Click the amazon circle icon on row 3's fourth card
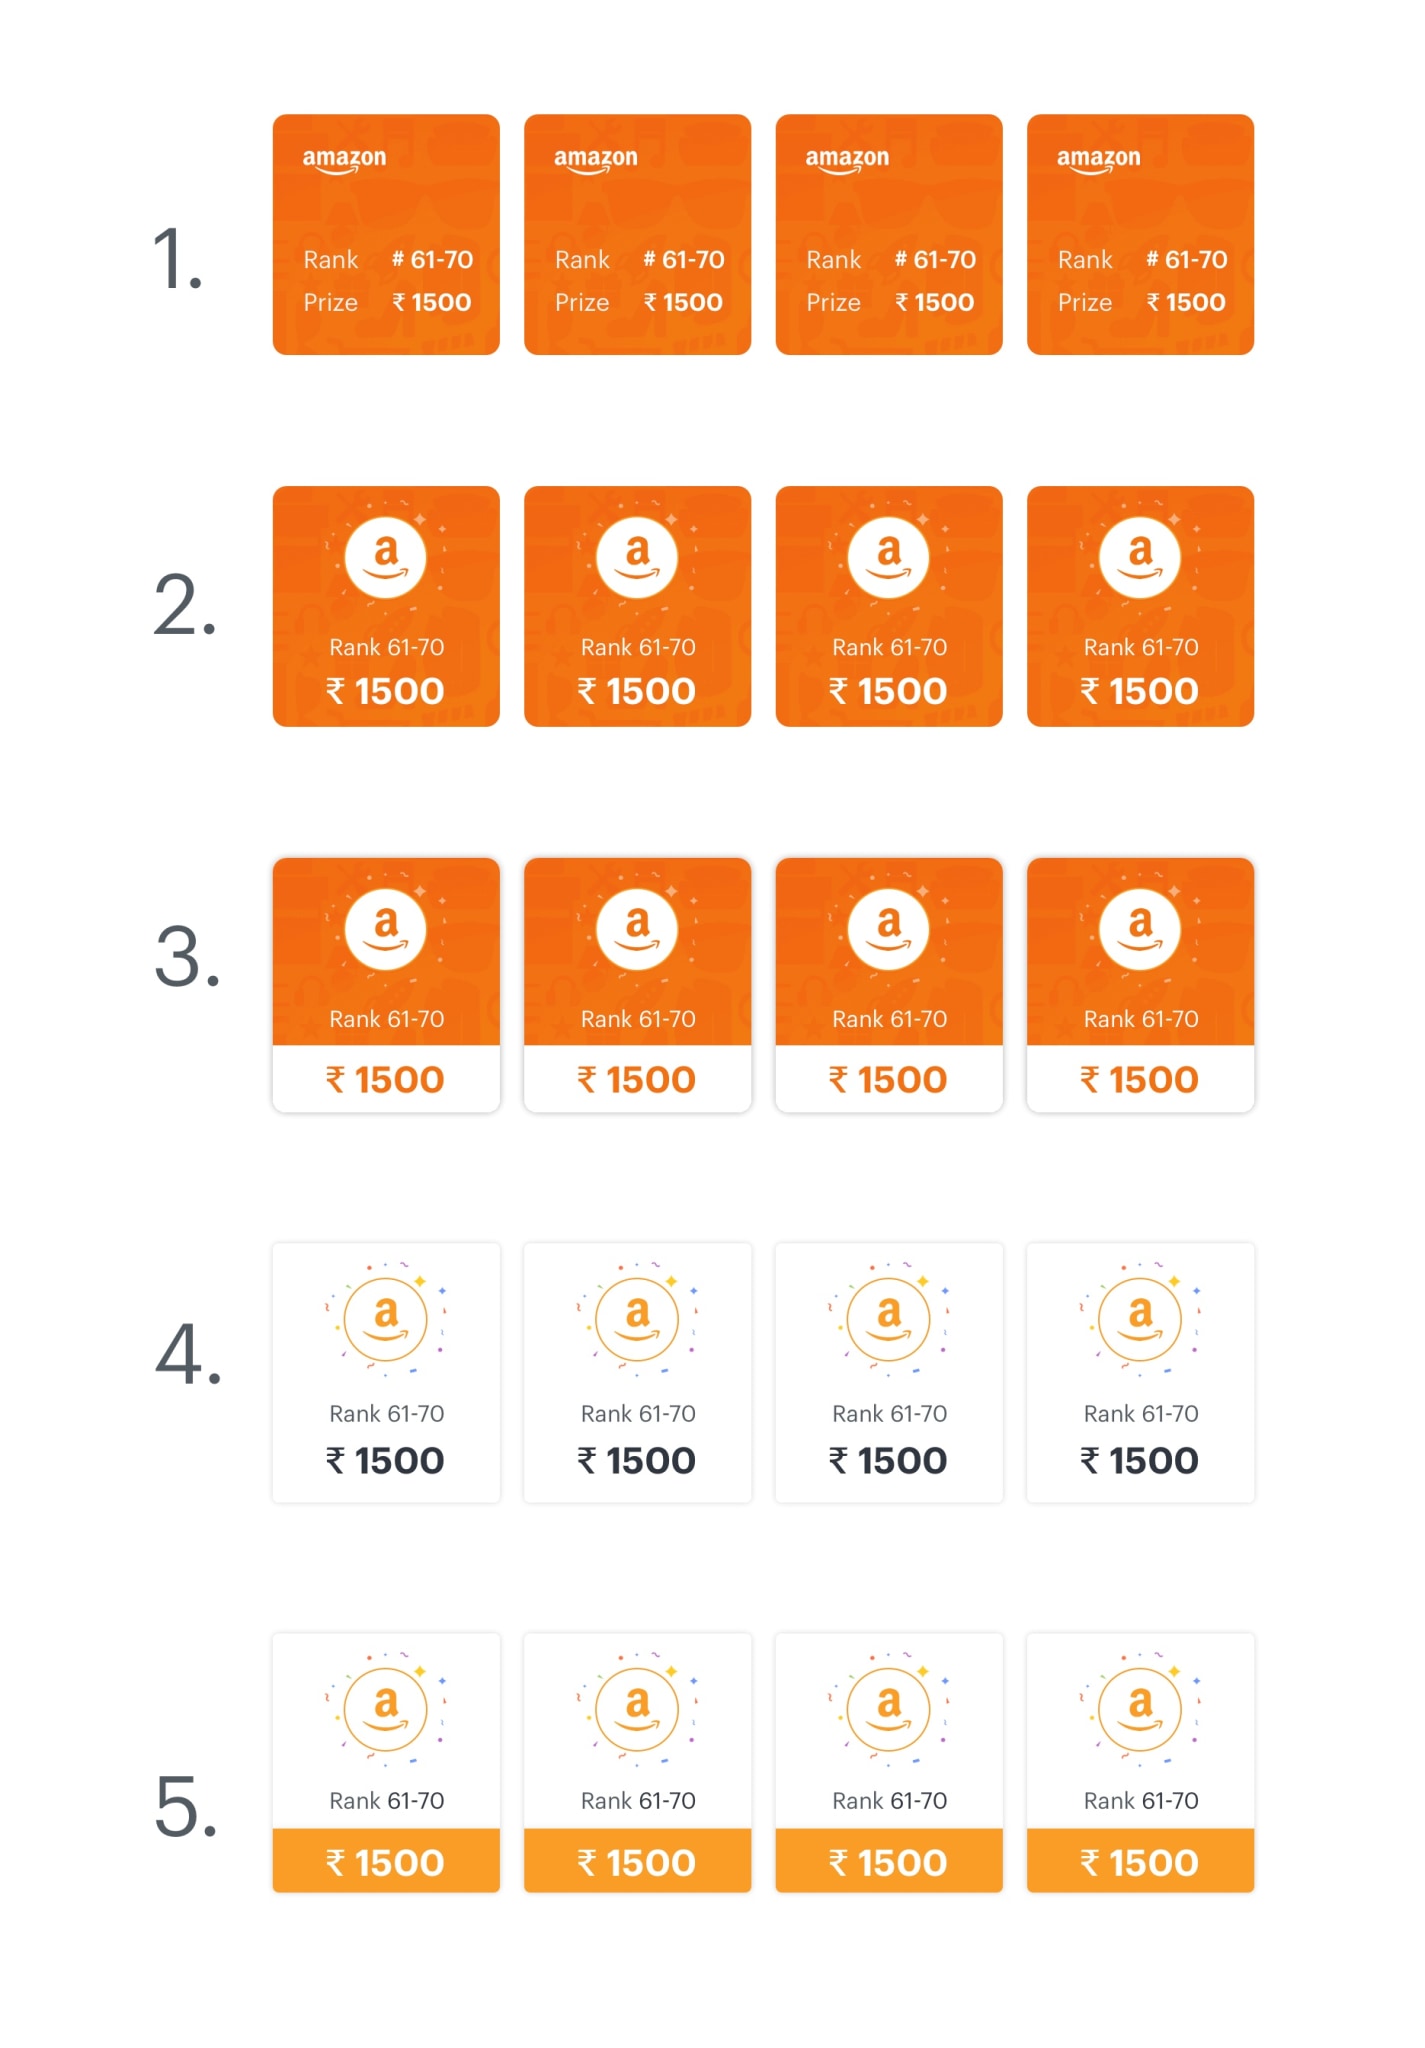The image size is (1425, 2048). tap(1141, 930)
